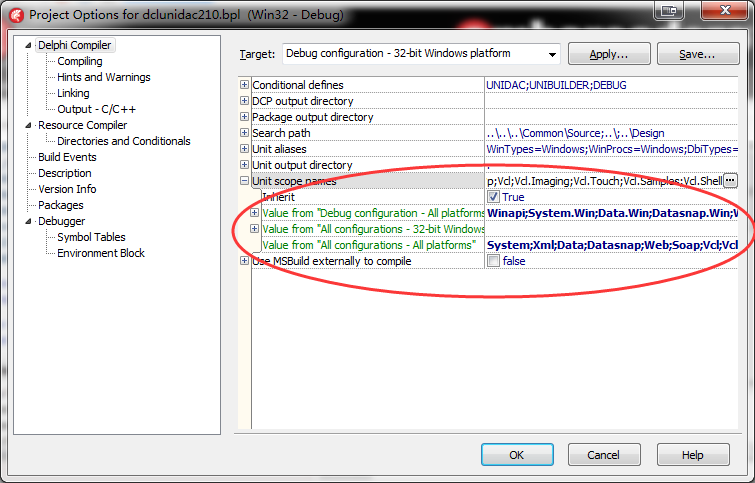Open Directories and Conditionals page
This screenshot has height=483, width=755.
pos(124,141)
